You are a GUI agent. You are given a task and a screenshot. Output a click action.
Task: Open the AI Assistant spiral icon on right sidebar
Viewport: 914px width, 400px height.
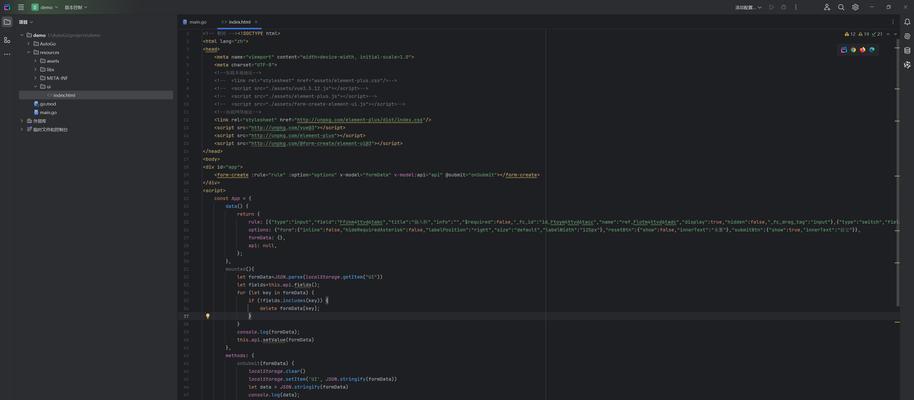[908, 36]
